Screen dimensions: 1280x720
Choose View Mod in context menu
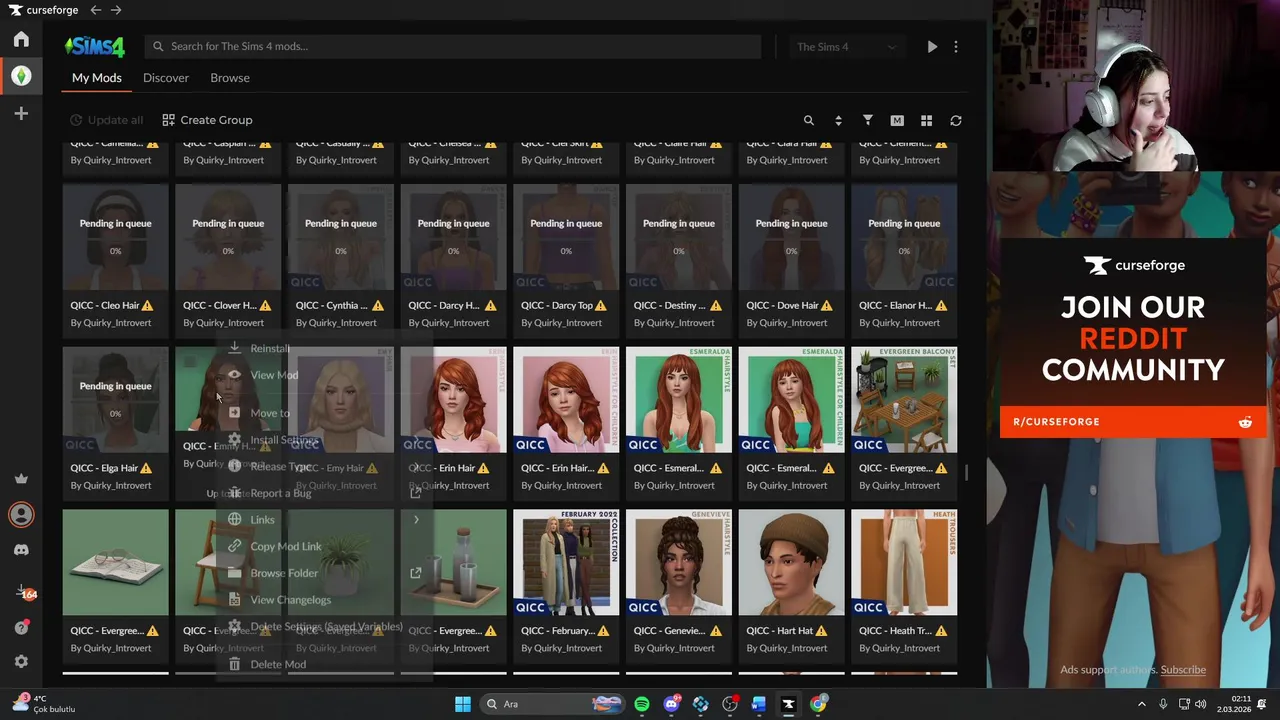(274, 375)
